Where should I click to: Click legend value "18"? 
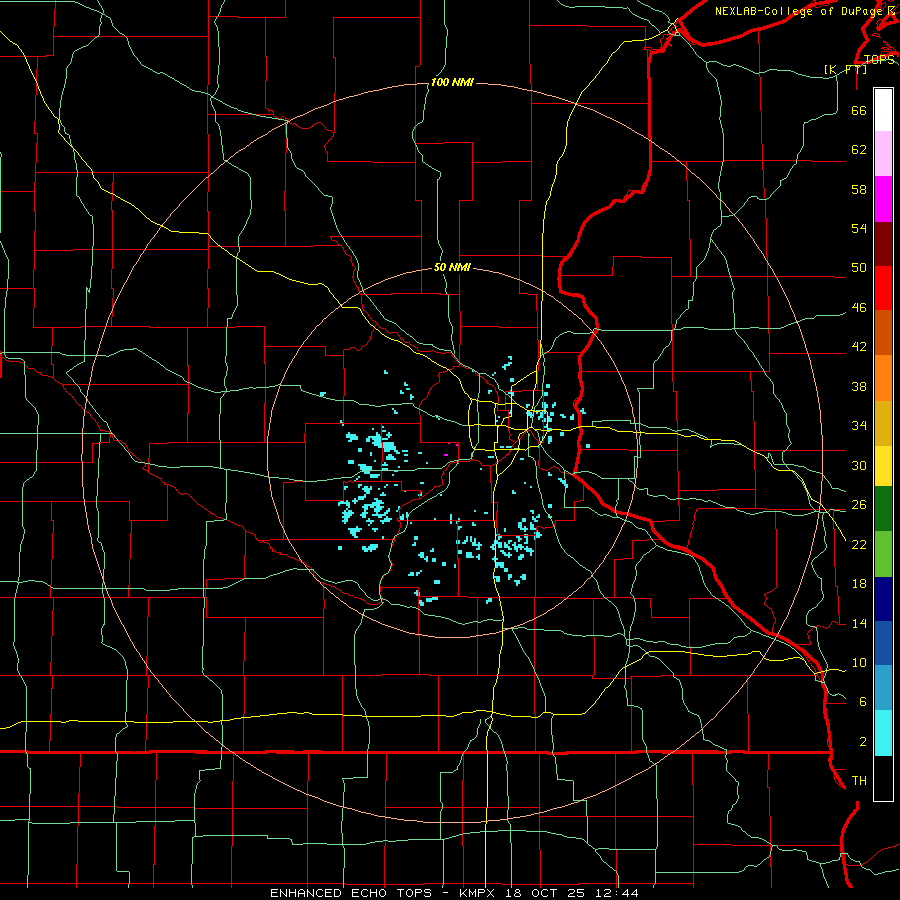[859, 584]
